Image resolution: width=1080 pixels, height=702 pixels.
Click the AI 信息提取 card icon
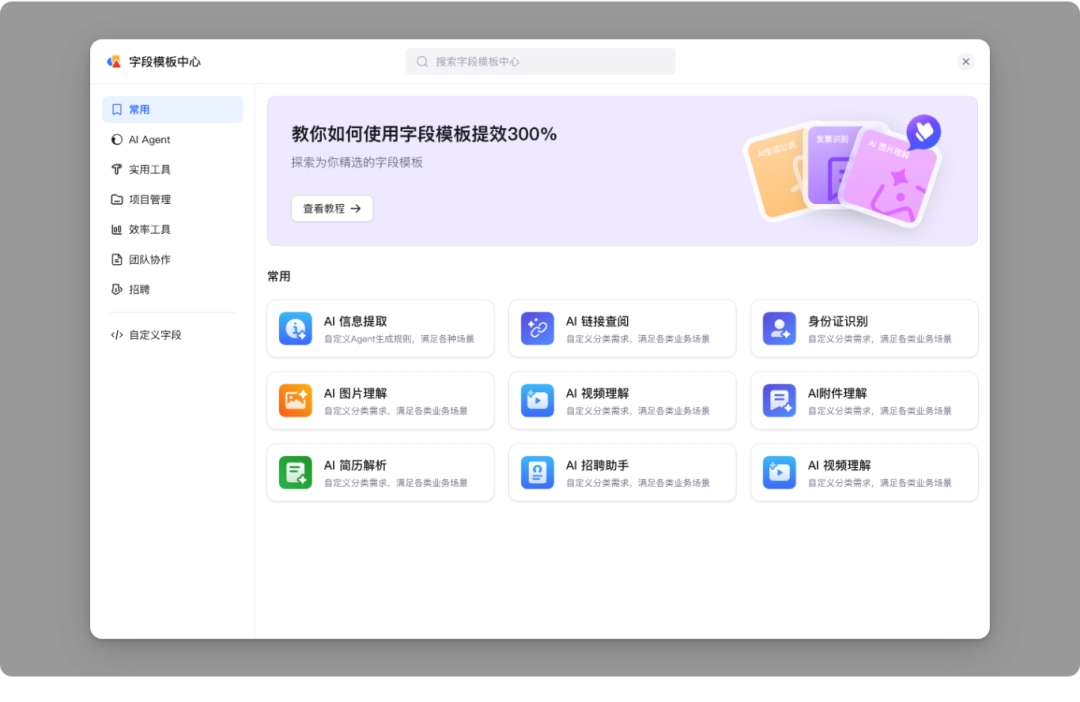[295, 328]
